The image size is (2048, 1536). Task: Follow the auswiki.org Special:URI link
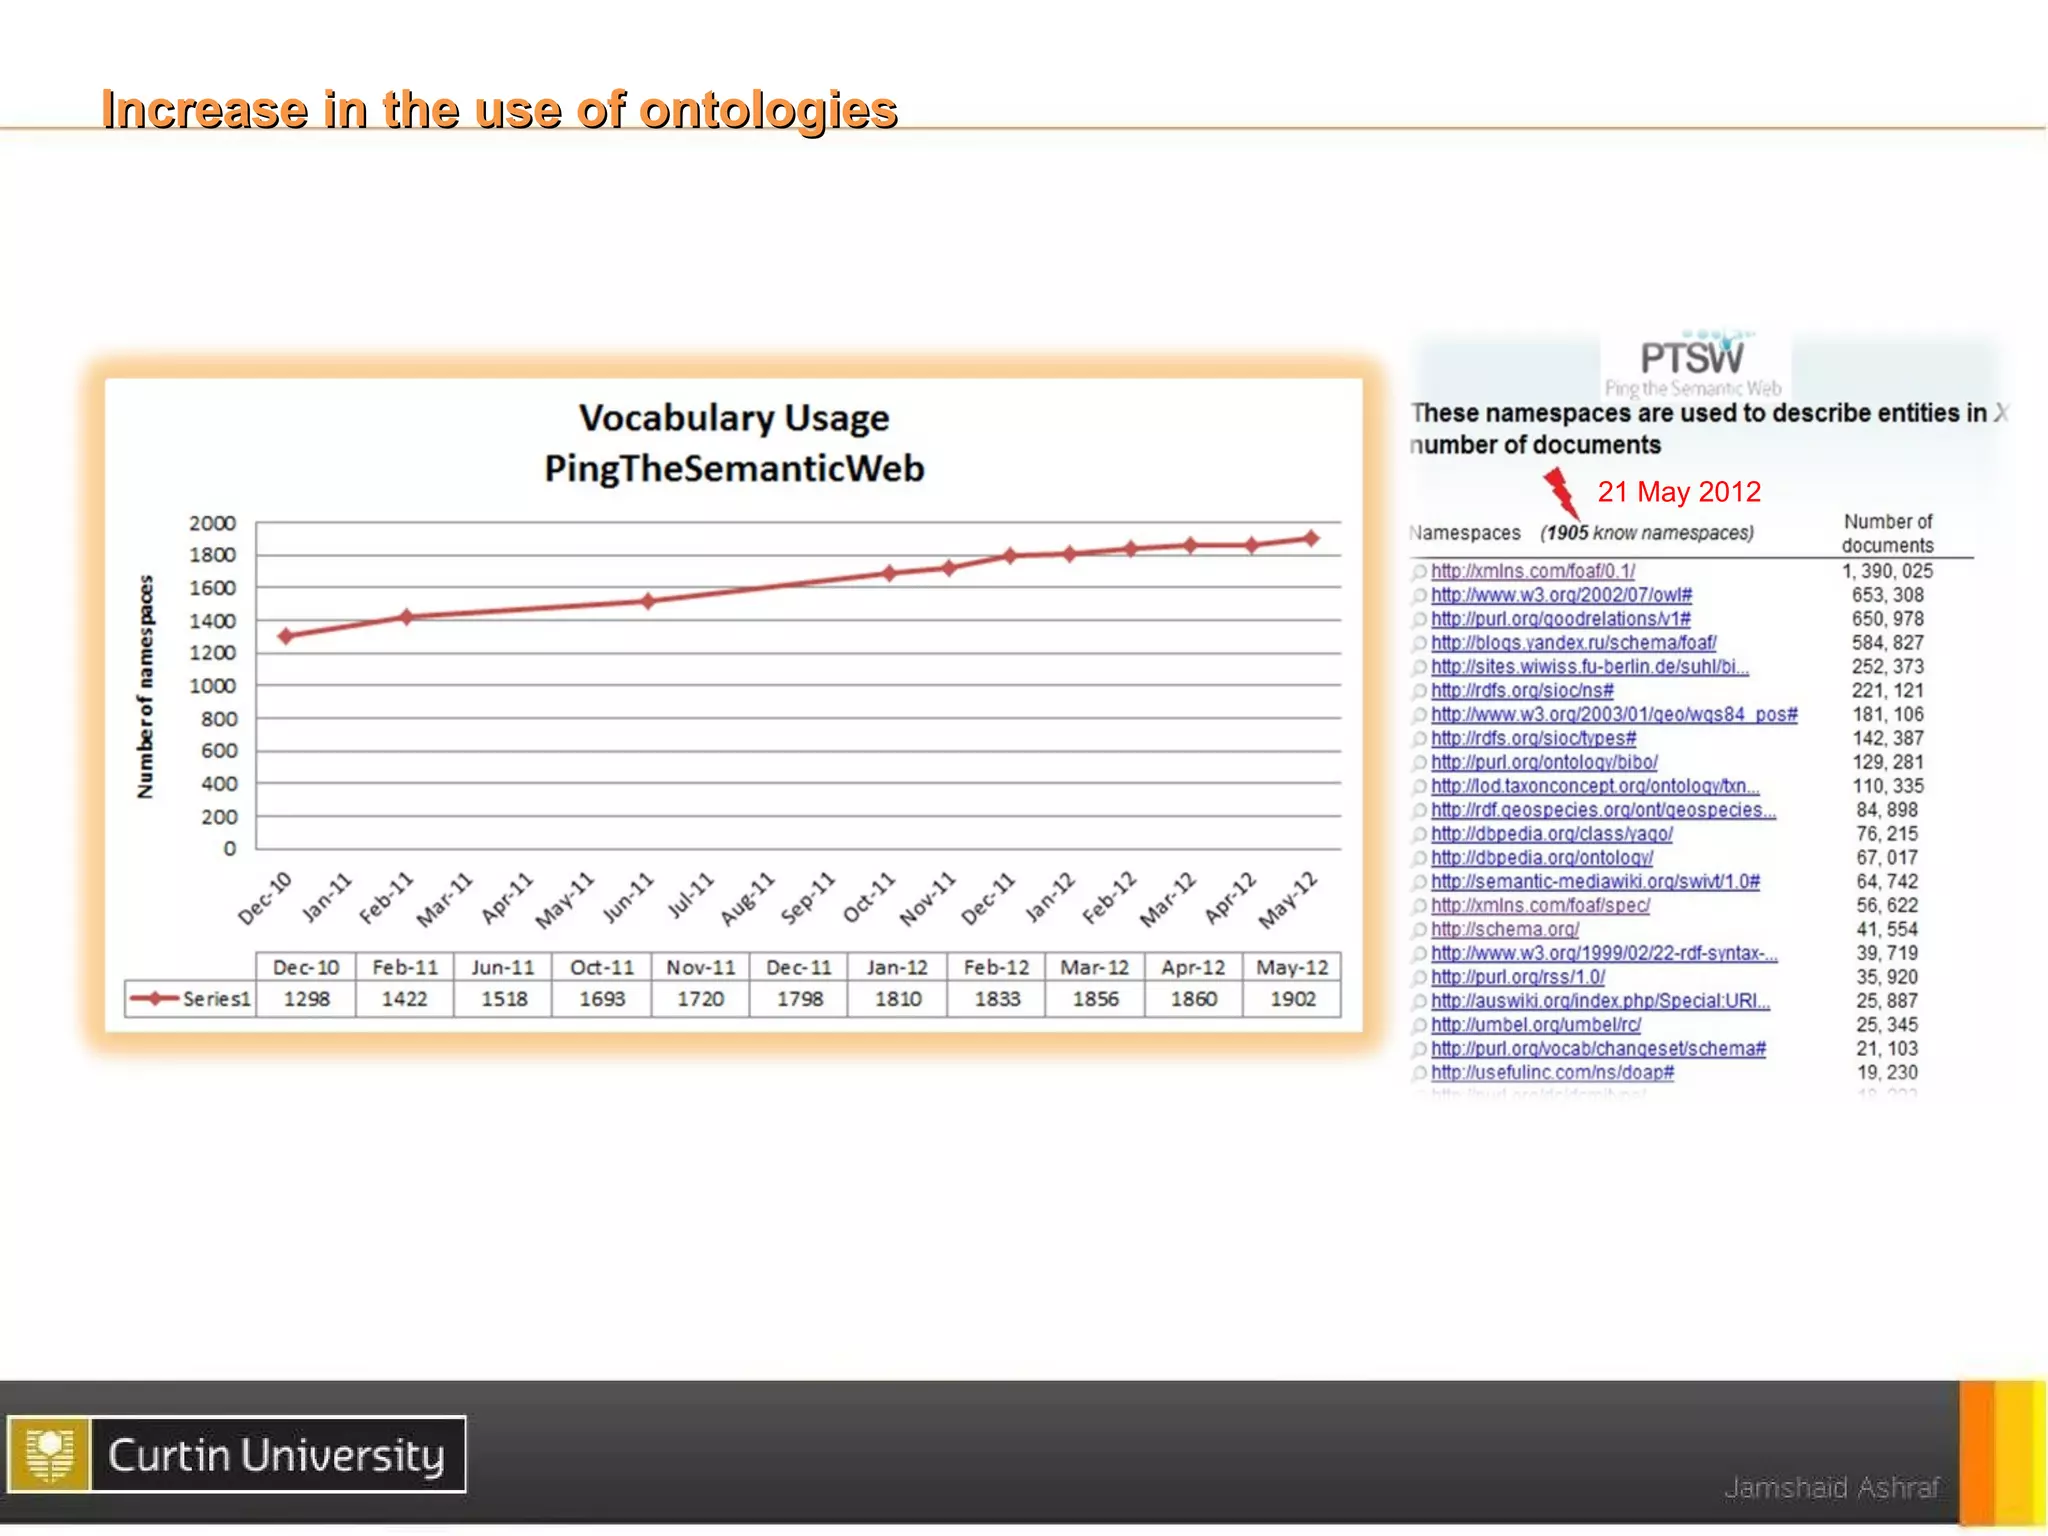point(1600,1001)
